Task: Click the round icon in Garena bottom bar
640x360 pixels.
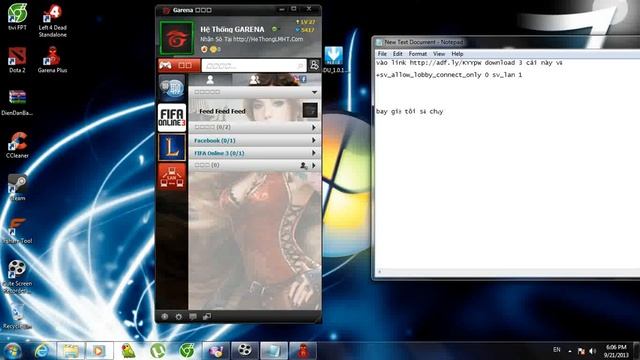Action: tap(164, 316)
